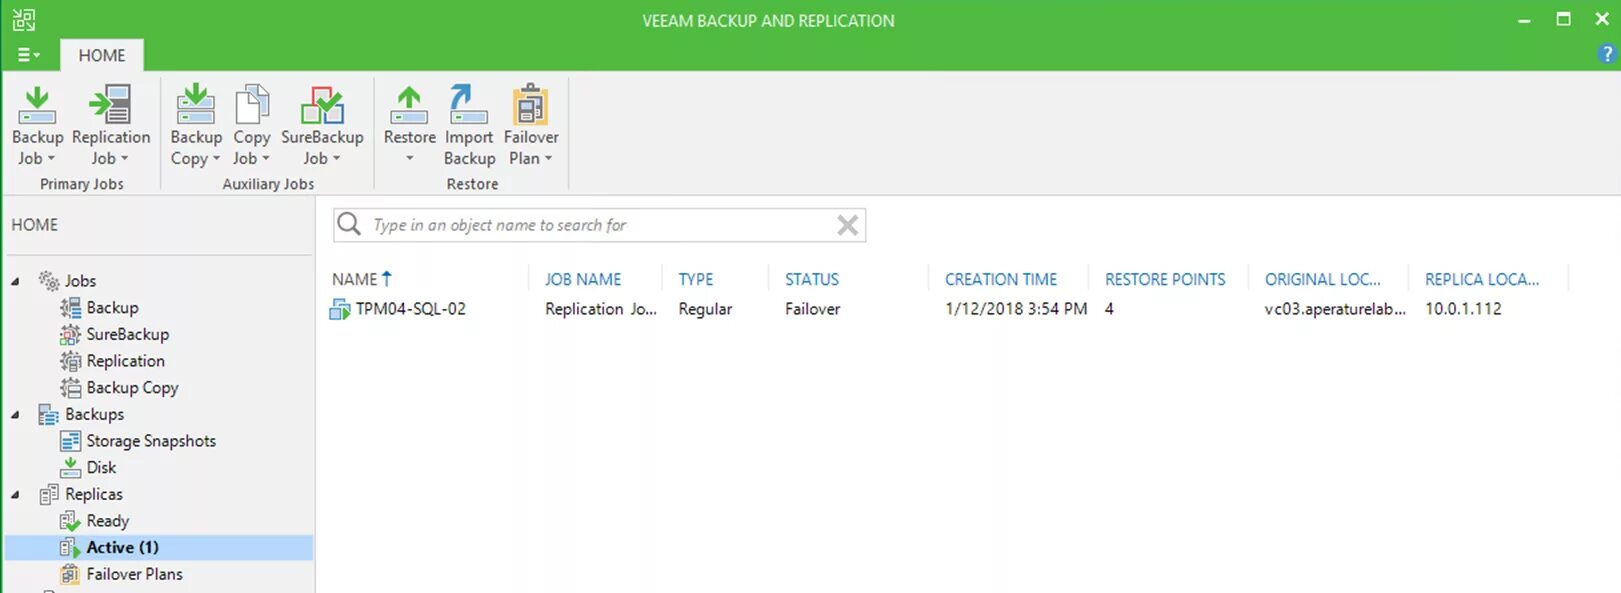Click the Veeam application logo icon
This screenshot has width=1621, height=593.
point(23,20)
